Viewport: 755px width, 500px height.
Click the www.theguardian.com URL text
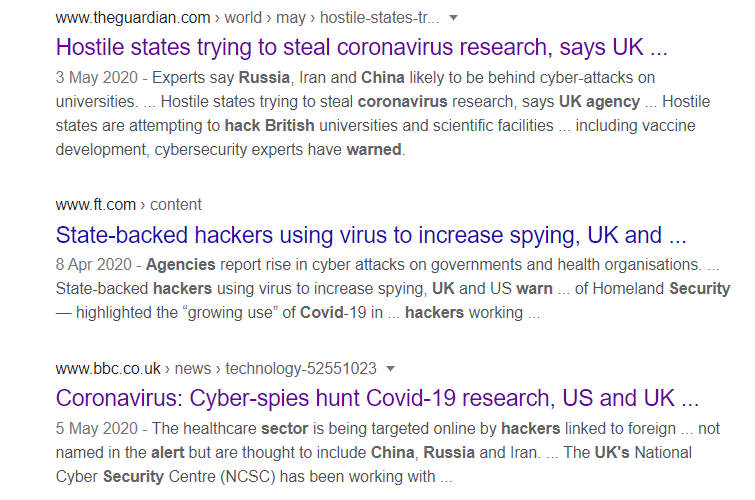point(133,18)
